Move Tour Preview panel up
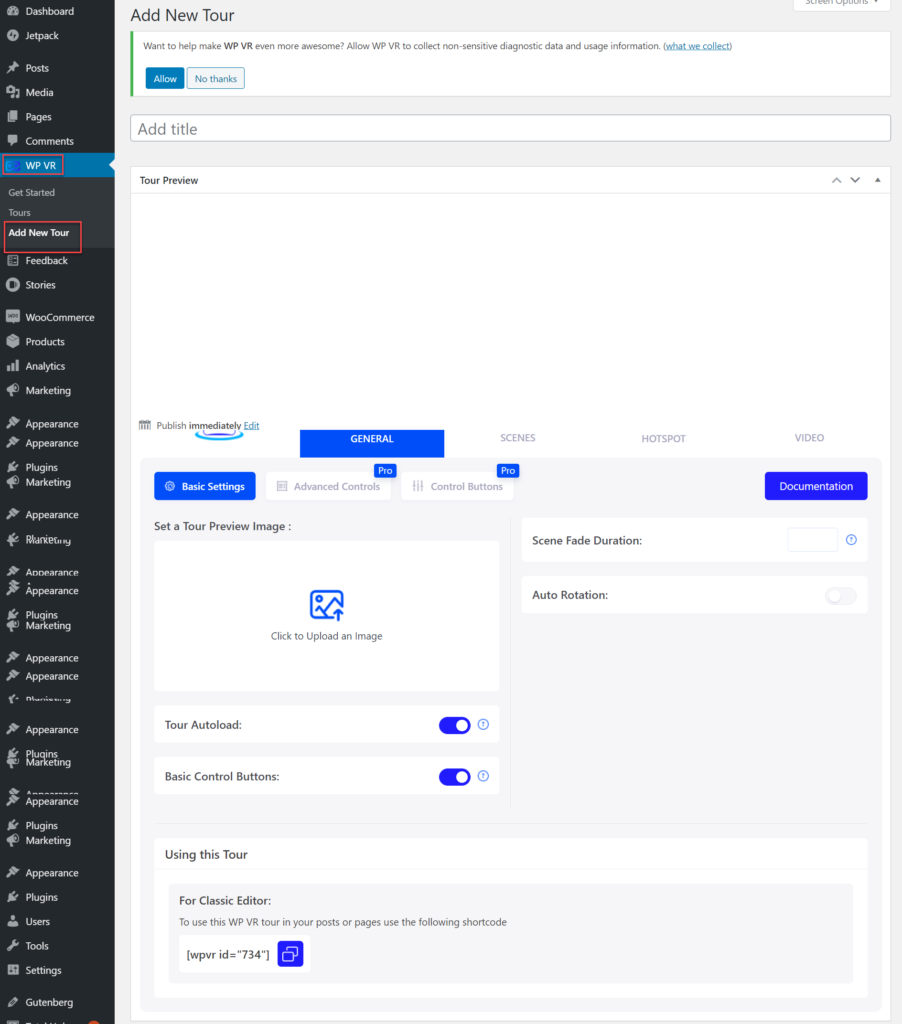This screenshot has height=1024, width=902. (x=837, y=180)
